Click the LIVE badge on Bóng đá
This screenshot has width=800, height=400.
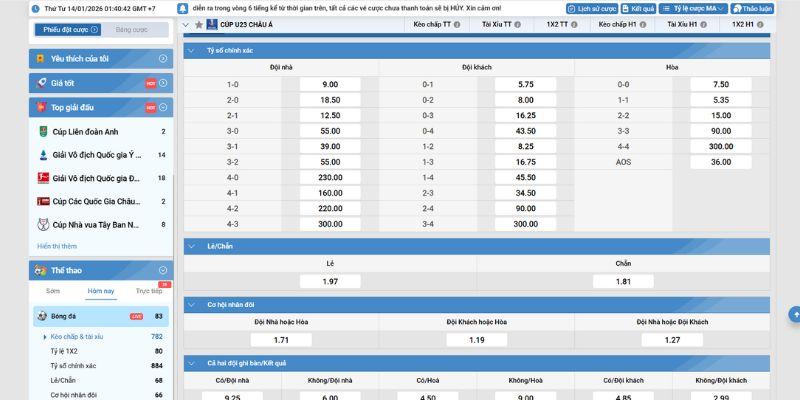coord(136,316)
